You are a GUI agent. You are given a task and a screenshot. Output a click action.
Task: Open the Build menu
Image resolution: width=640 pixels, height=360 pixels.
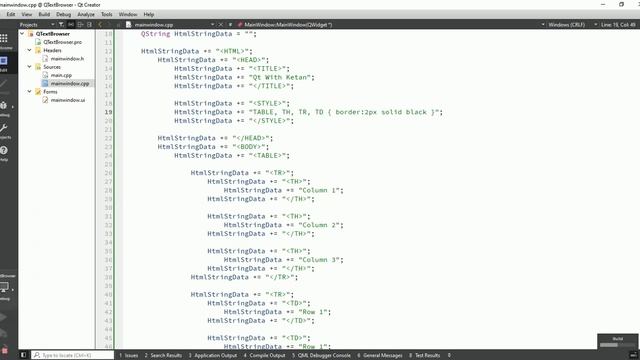[x=44, y=14]
